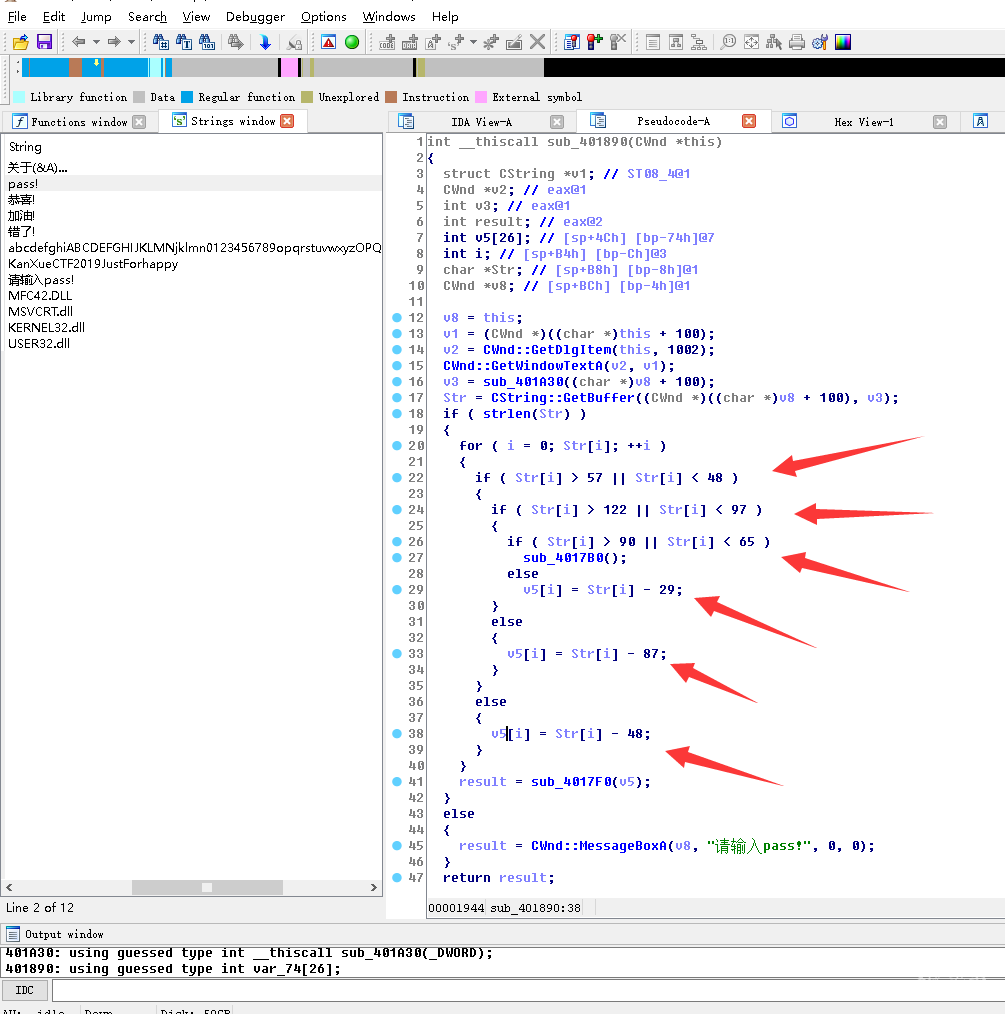1005x1014 pixels.
Task: Click the IDC button in output bar
Action: 25,990
